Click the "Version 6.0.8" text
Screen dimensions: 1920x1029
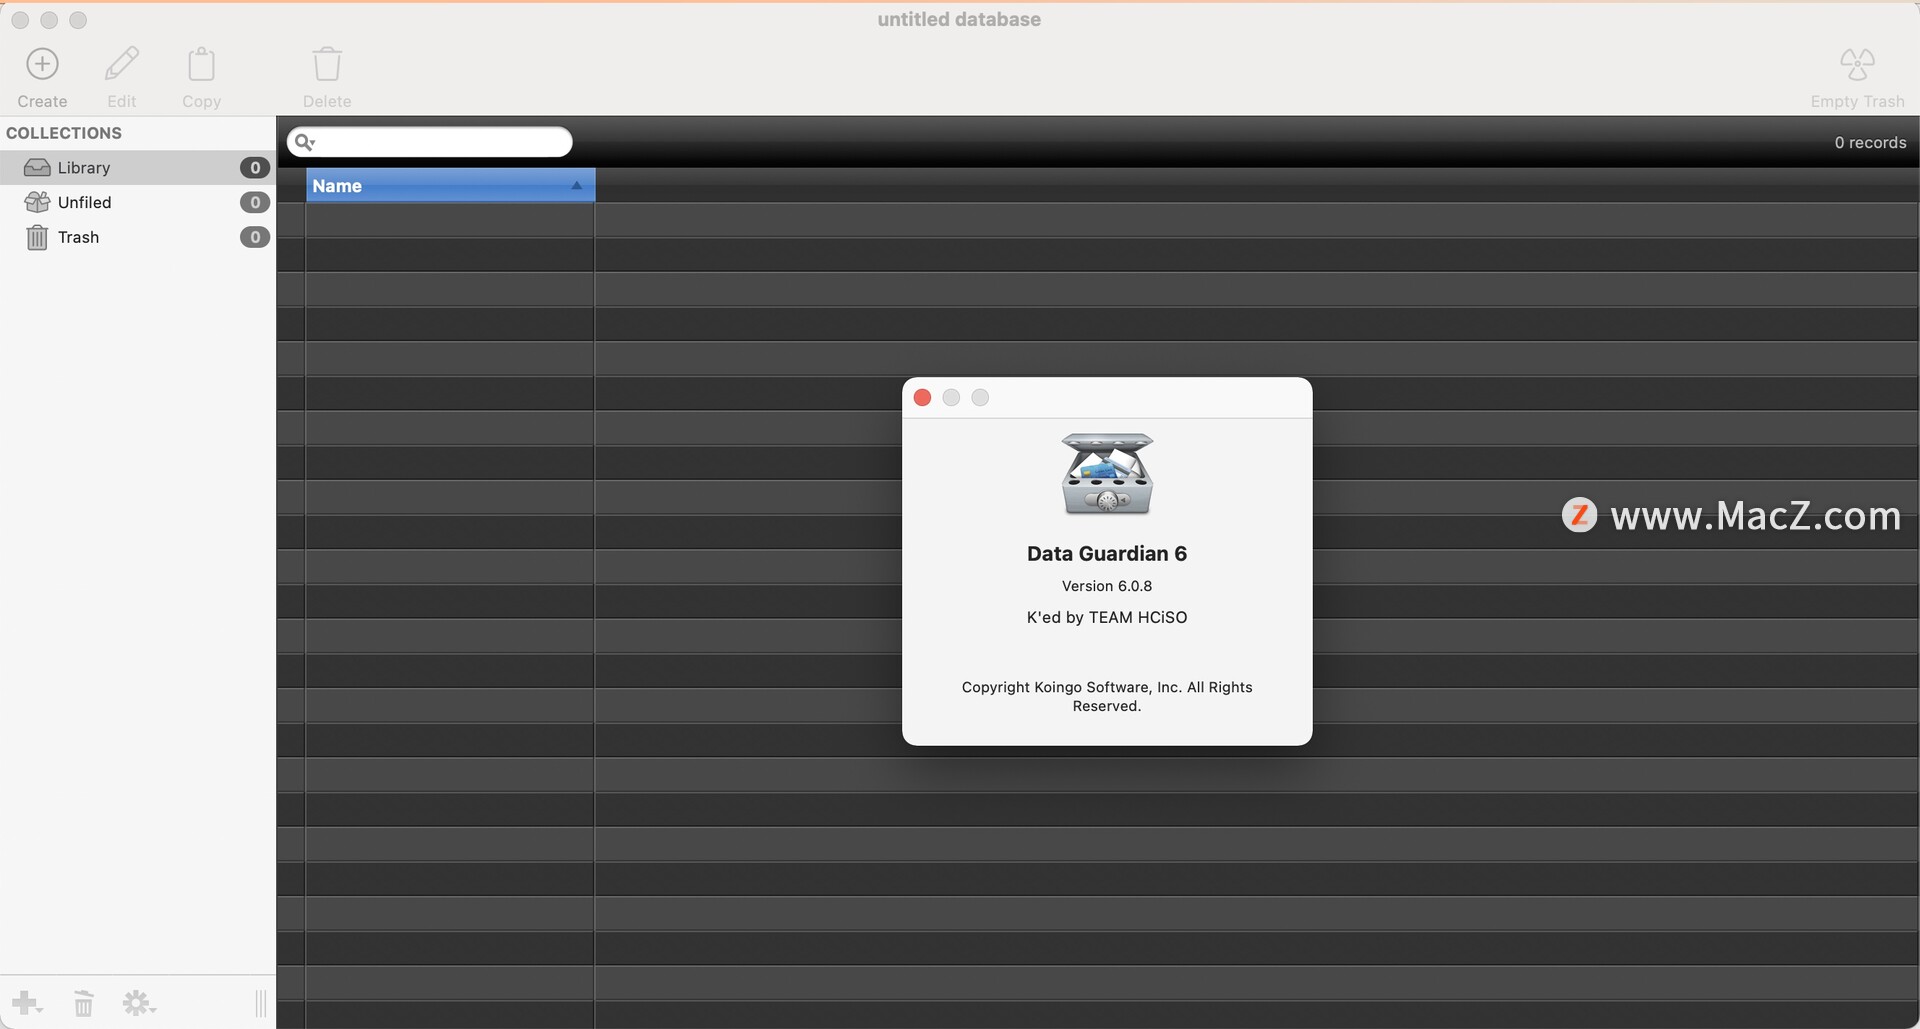(x=1107, y=586)
